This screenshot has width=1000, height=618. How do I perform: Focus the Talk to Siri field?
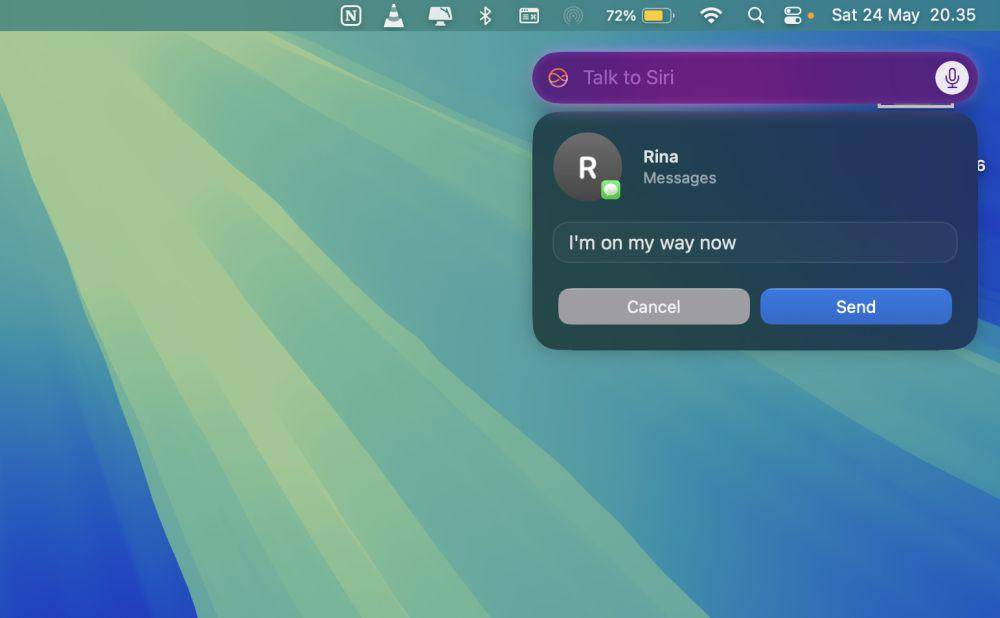(x=754, y=78)
